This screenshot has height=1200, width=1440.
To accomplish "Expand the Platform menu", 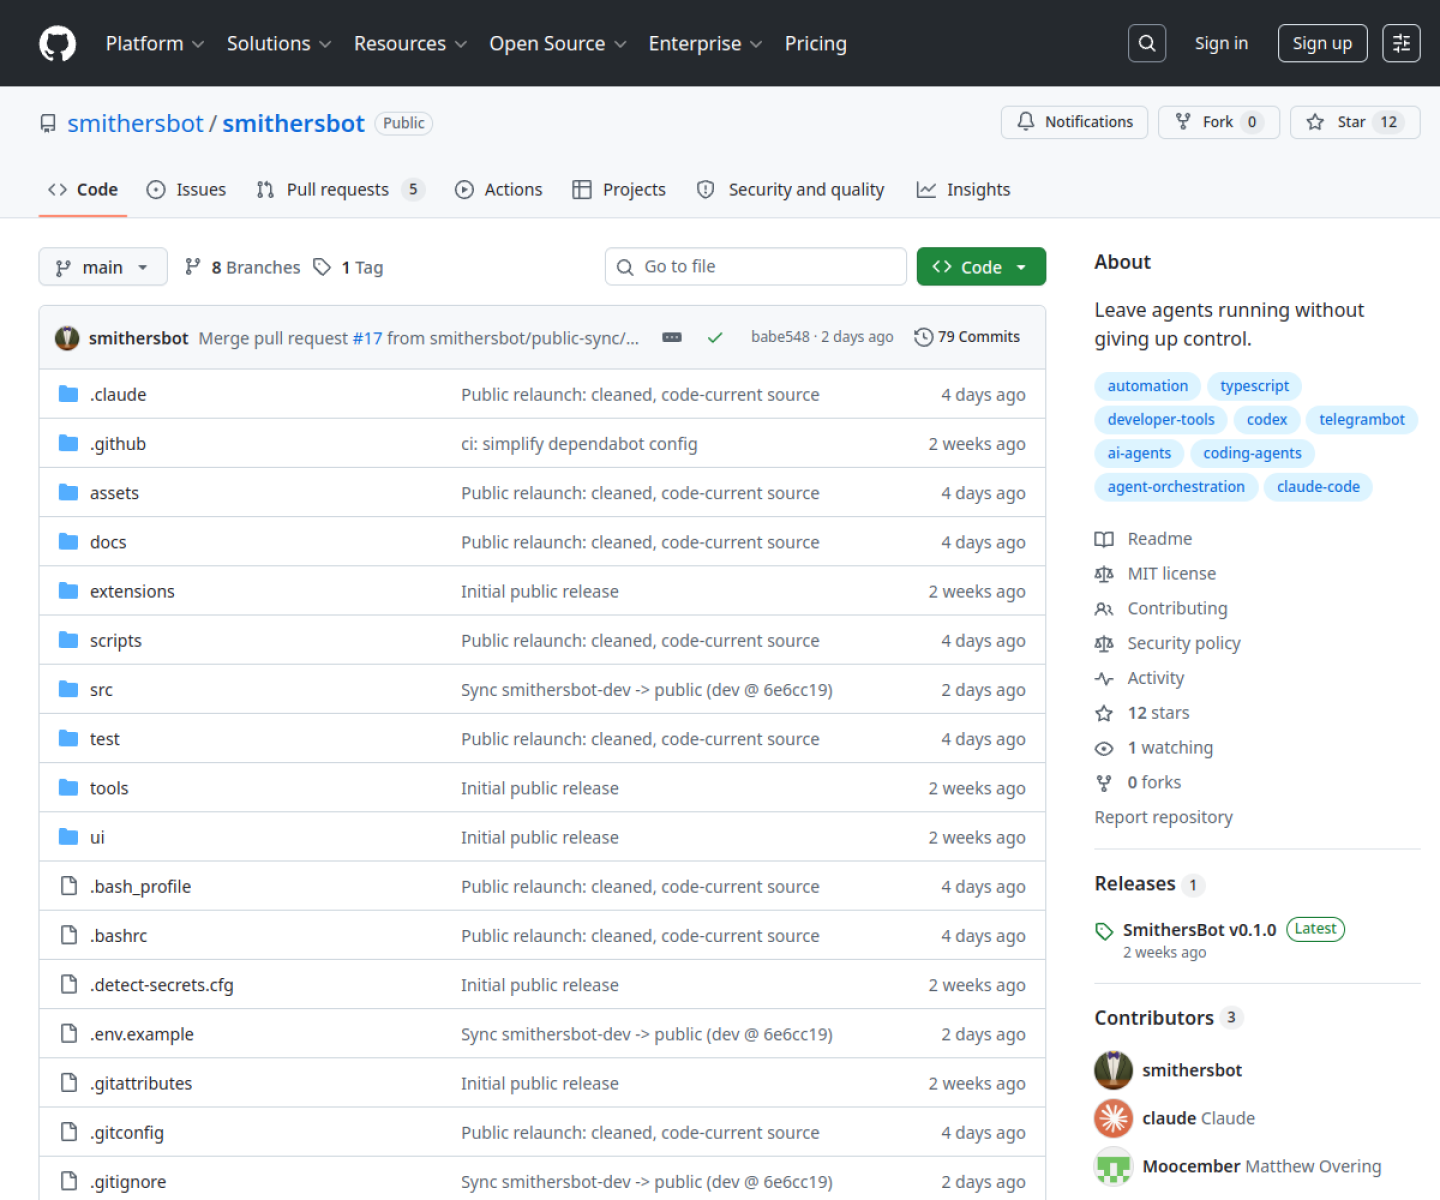I will [154, 44].
